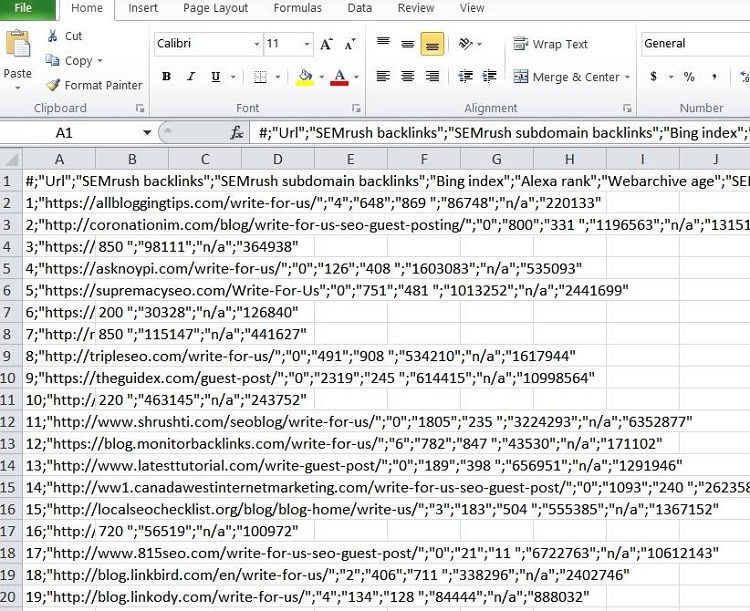Align text left
Image resolution: width=750 pixels, height=611 pixels.
383,77
